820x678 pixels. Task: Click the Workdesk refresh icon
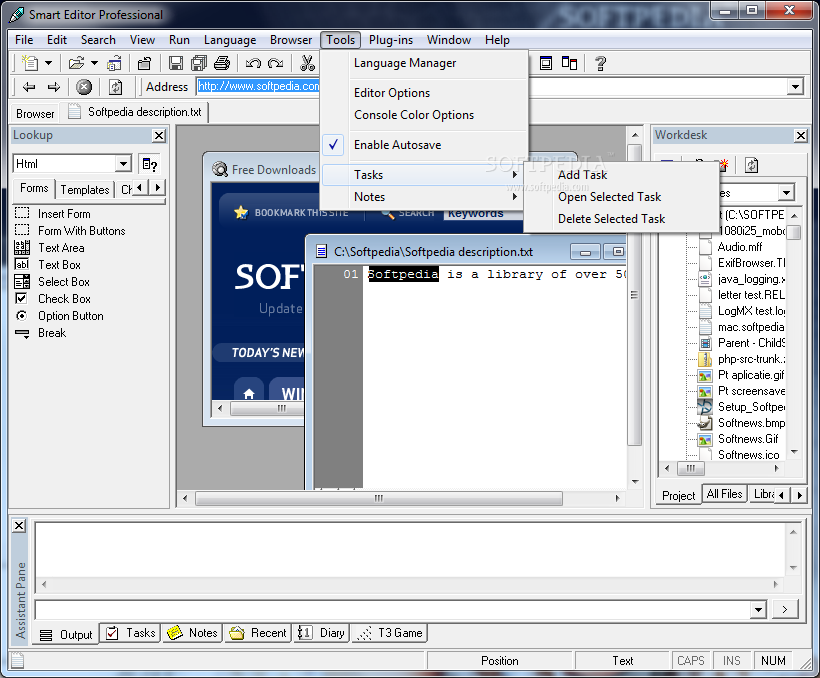pos(751,165)
